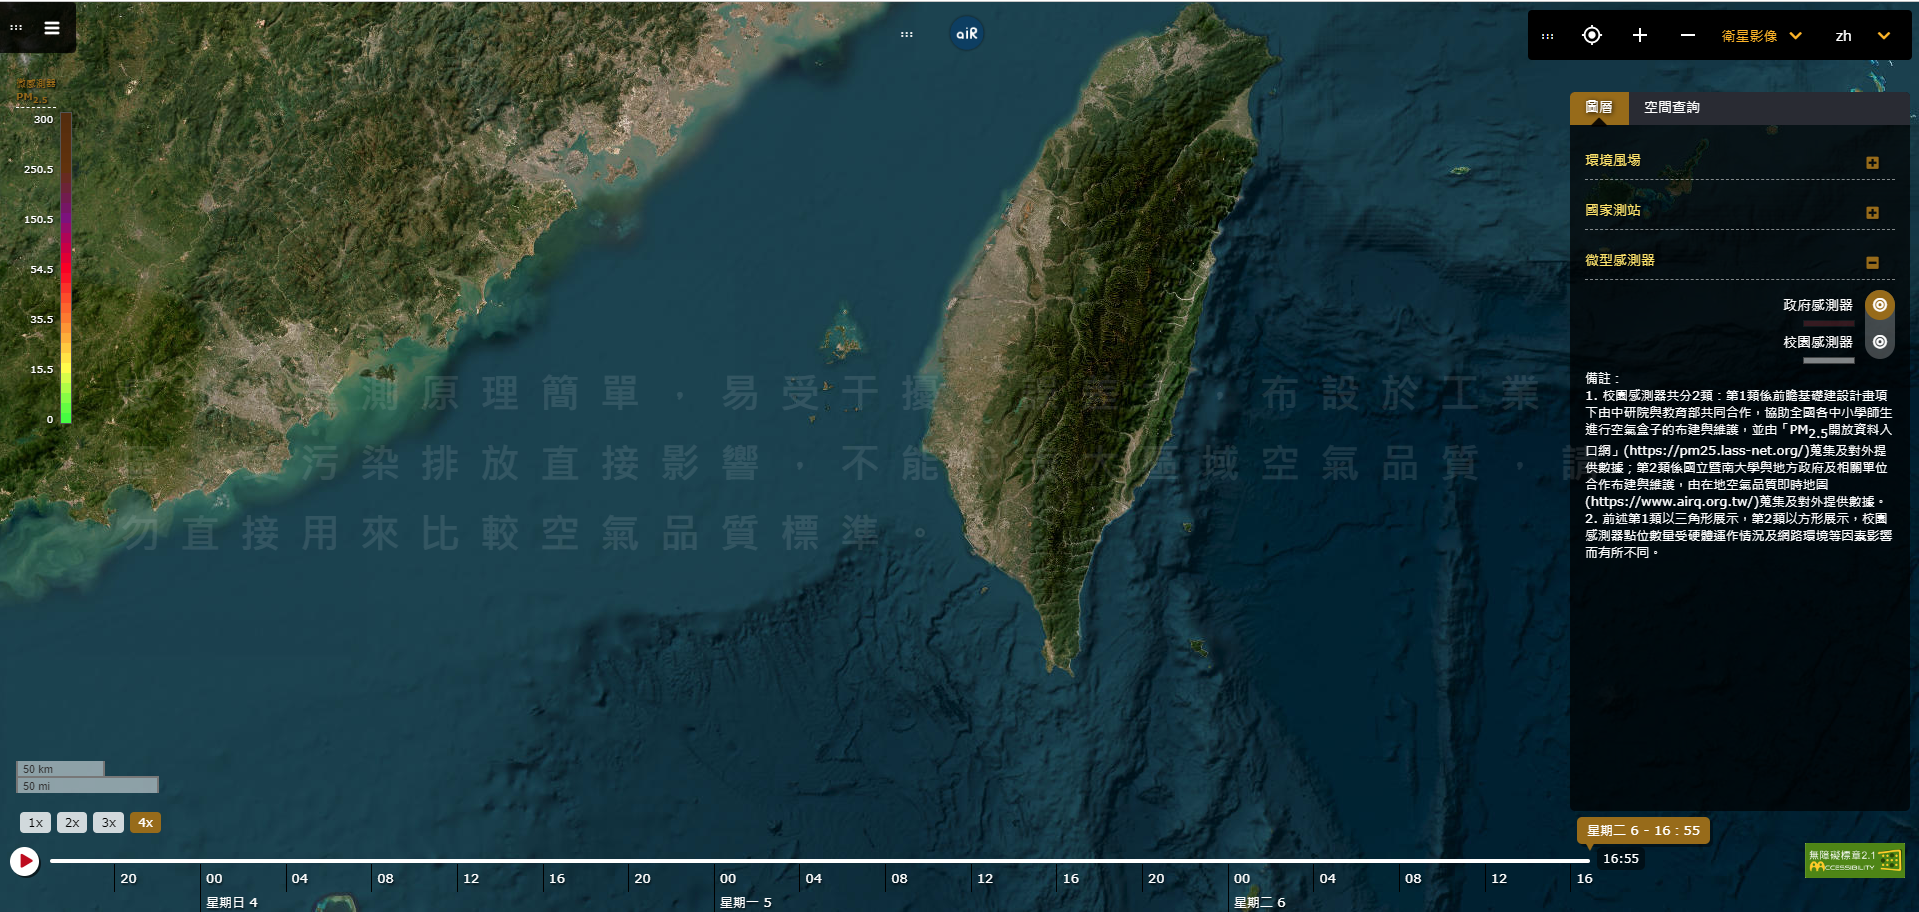
Task: Click the geolocate crosshair icon
Action: point(1592,35)
